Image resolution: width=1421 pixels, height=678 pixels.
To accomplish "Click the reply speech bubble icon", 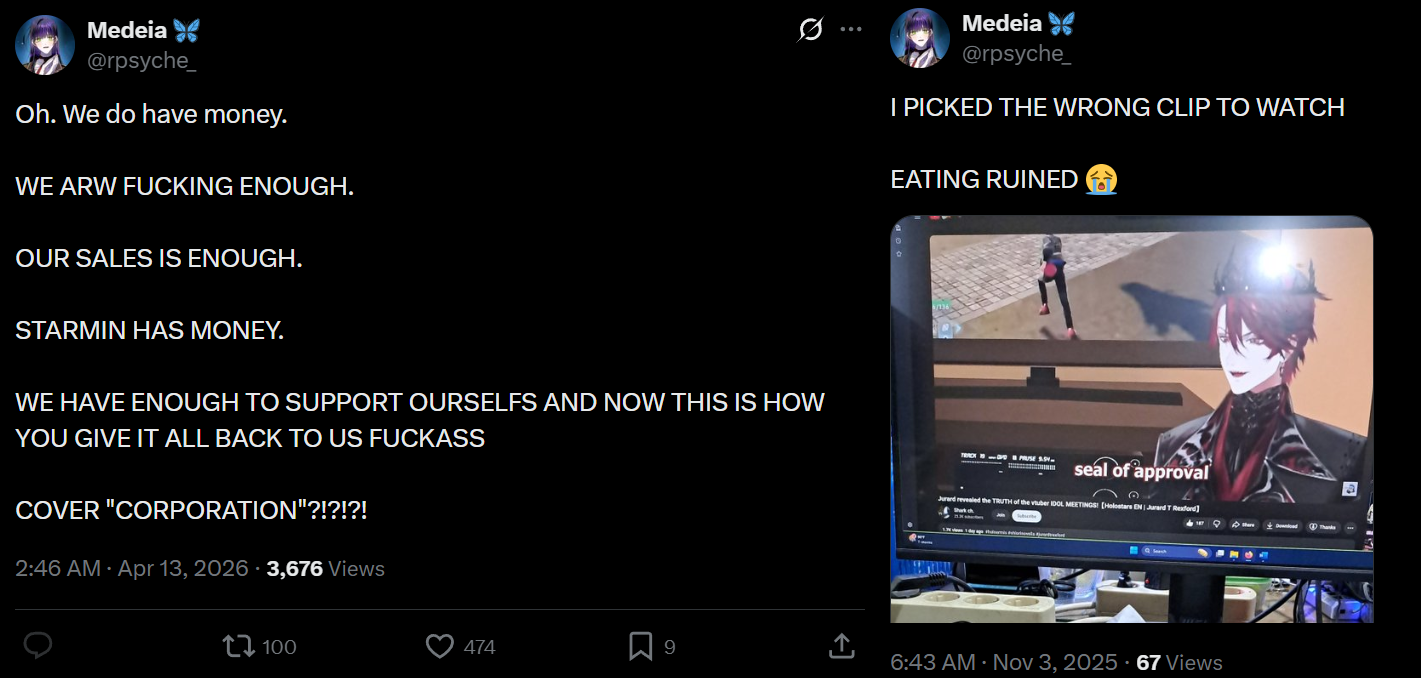I will point(38,646).
